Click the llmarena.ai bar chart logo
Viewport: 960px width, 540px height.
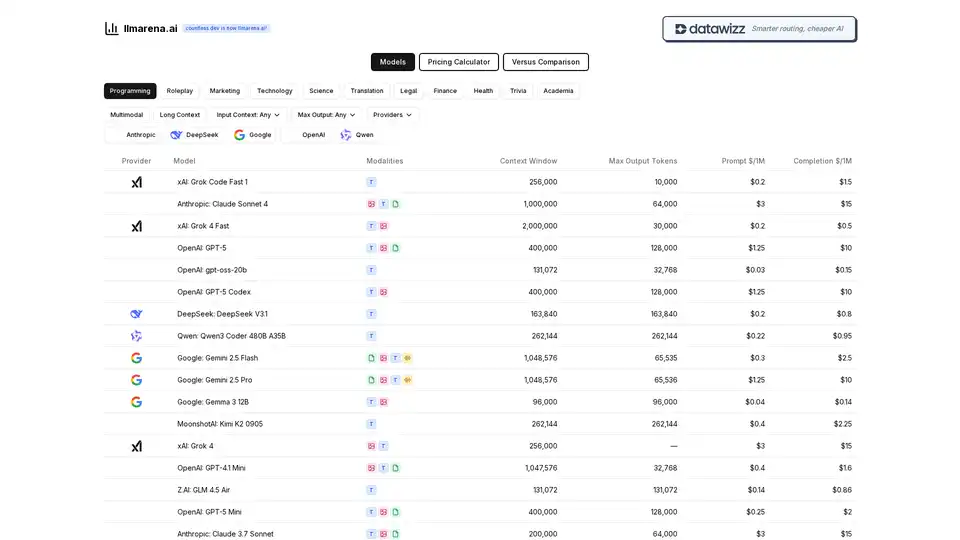pos(111,28)
